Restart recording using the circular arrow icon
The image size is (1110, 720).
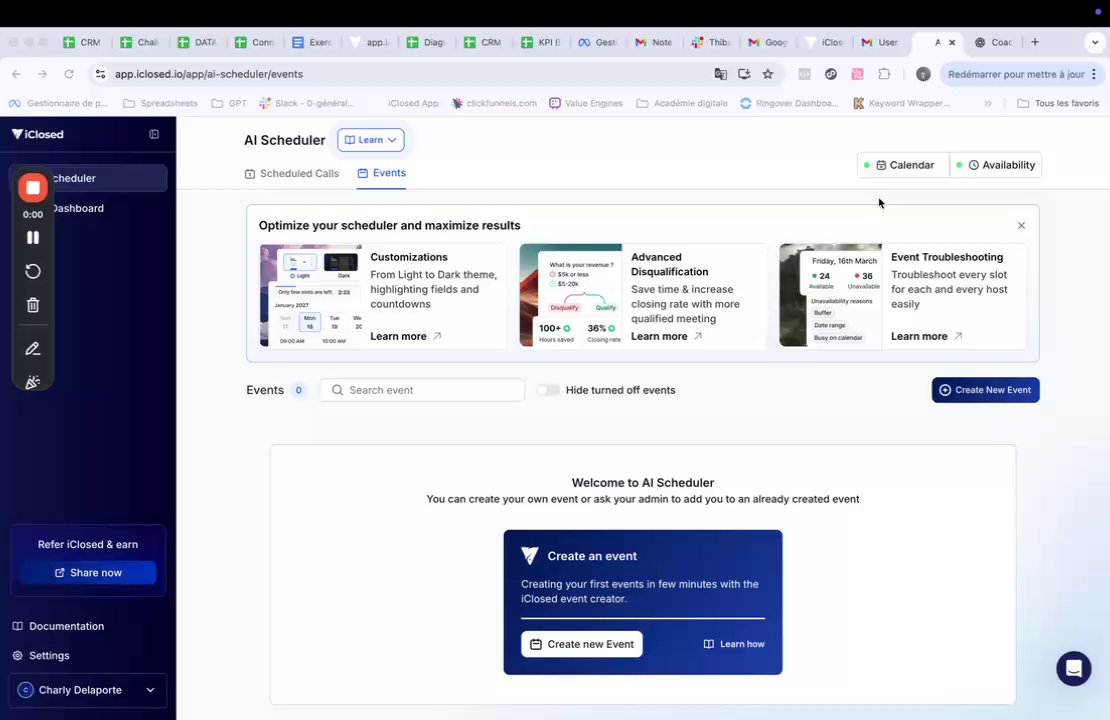(33, 272)
